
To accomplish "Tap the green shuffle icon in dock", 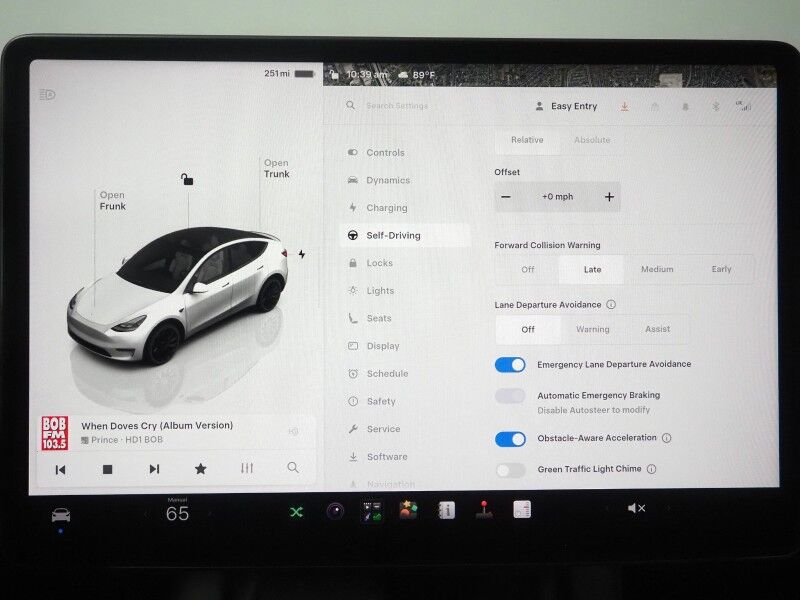I will [296, 512].
